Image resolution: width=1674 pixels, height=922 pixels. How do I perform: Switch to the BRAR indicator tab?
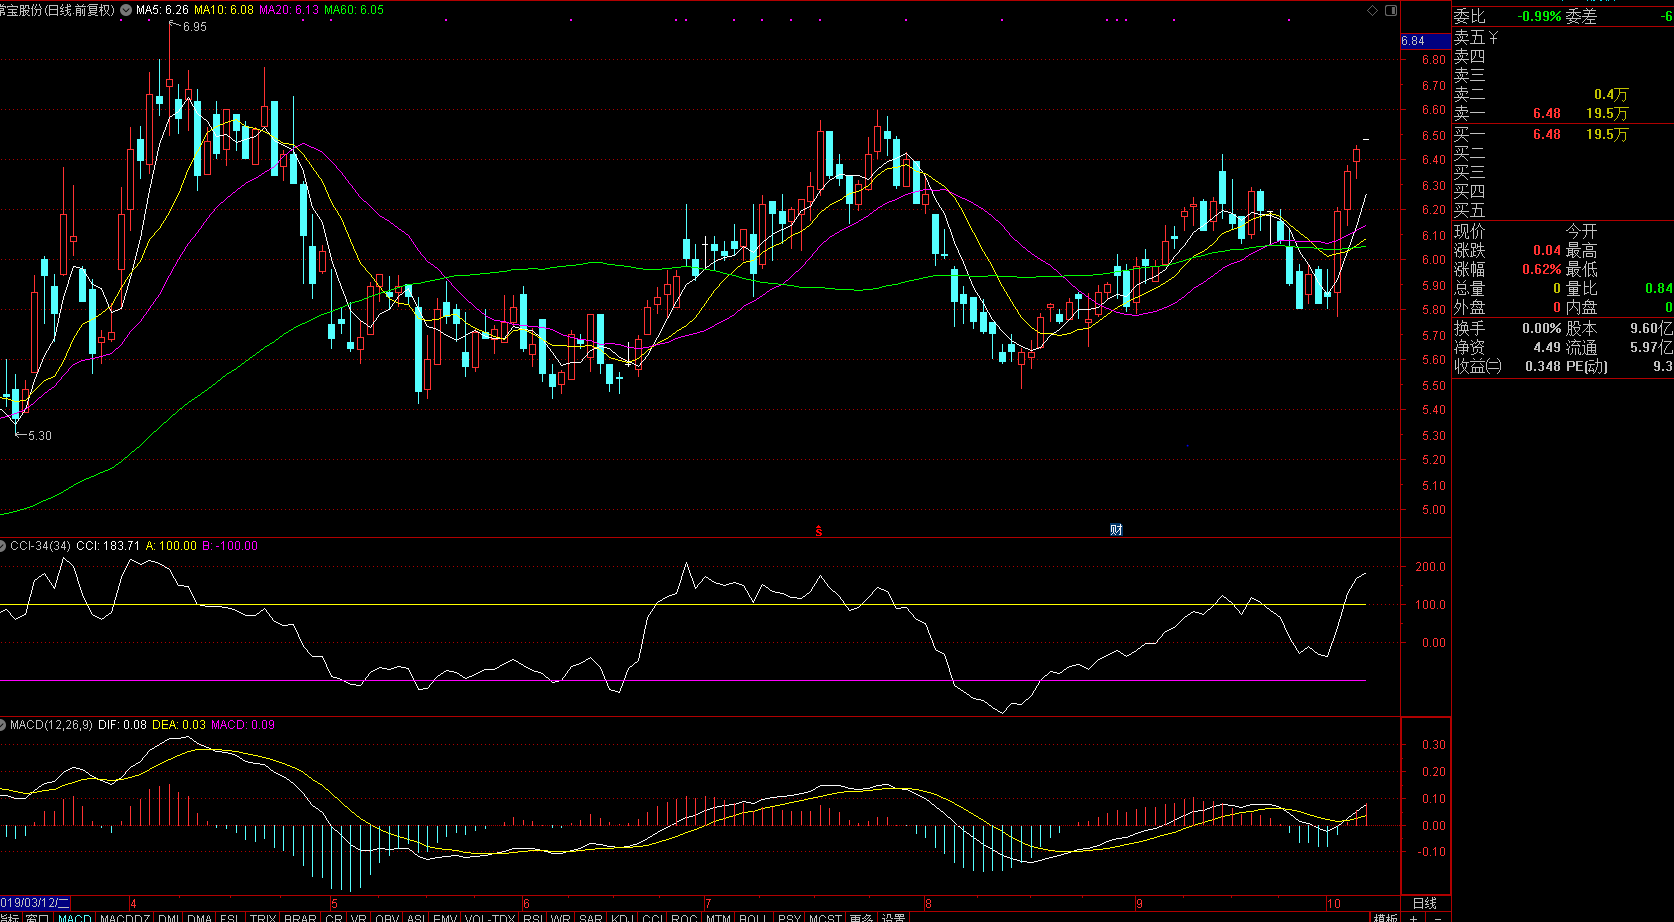[x=300, y=917]
